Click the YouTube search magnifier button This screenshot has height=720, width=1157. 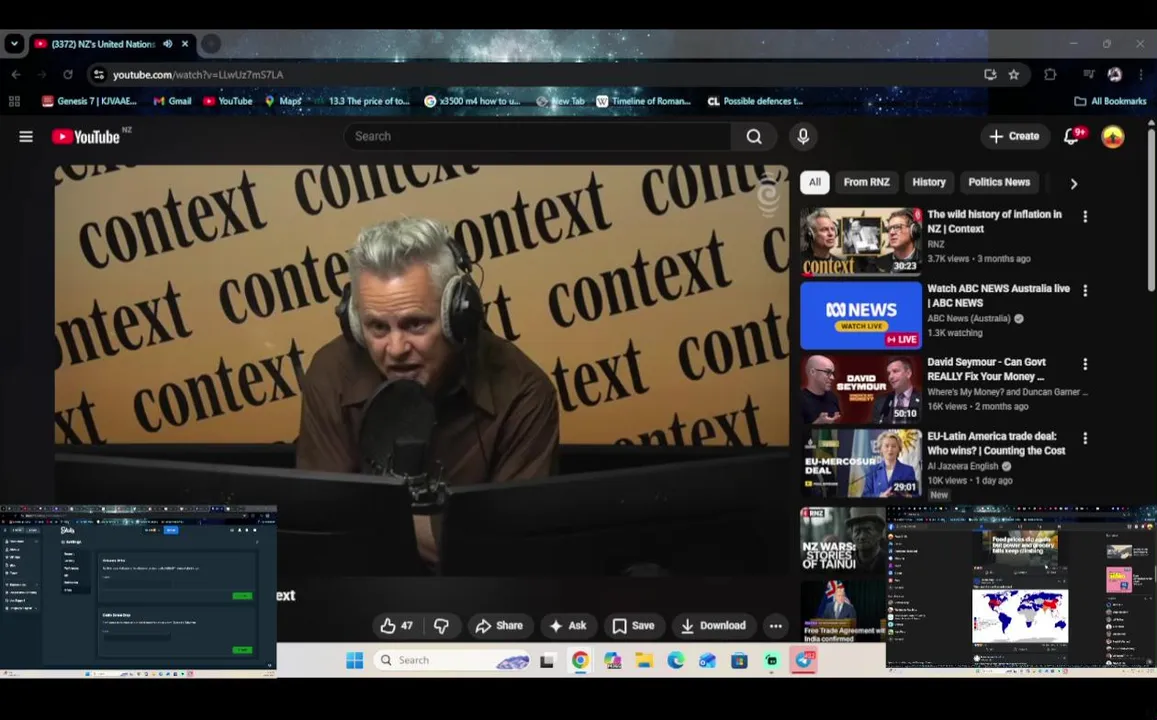point(753,136)
